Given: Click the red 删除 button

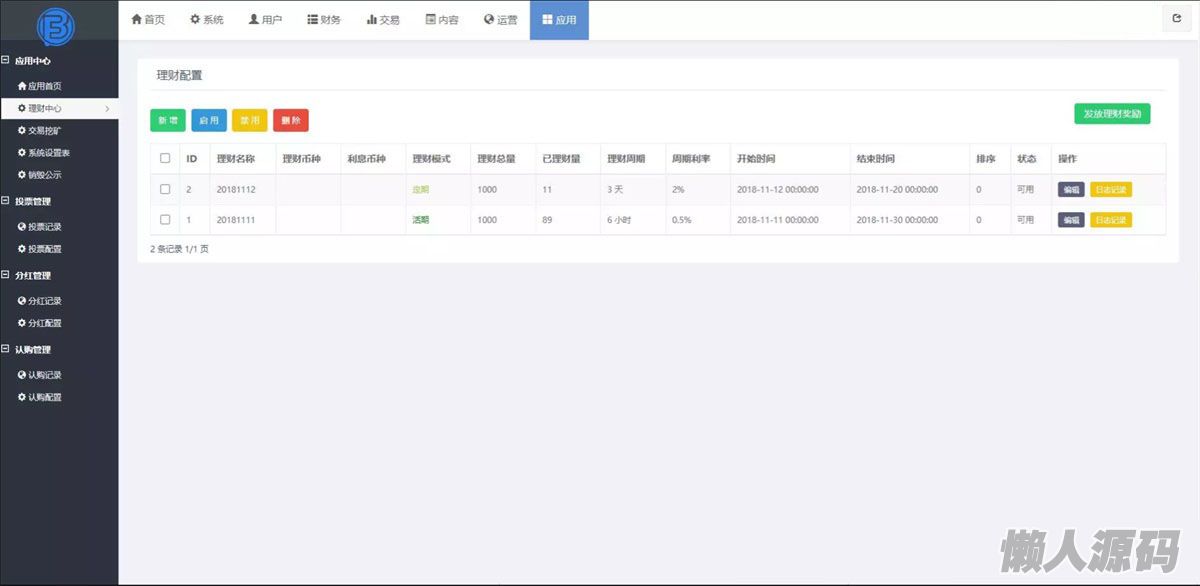Looking at the screenshot, I should 290,120.
